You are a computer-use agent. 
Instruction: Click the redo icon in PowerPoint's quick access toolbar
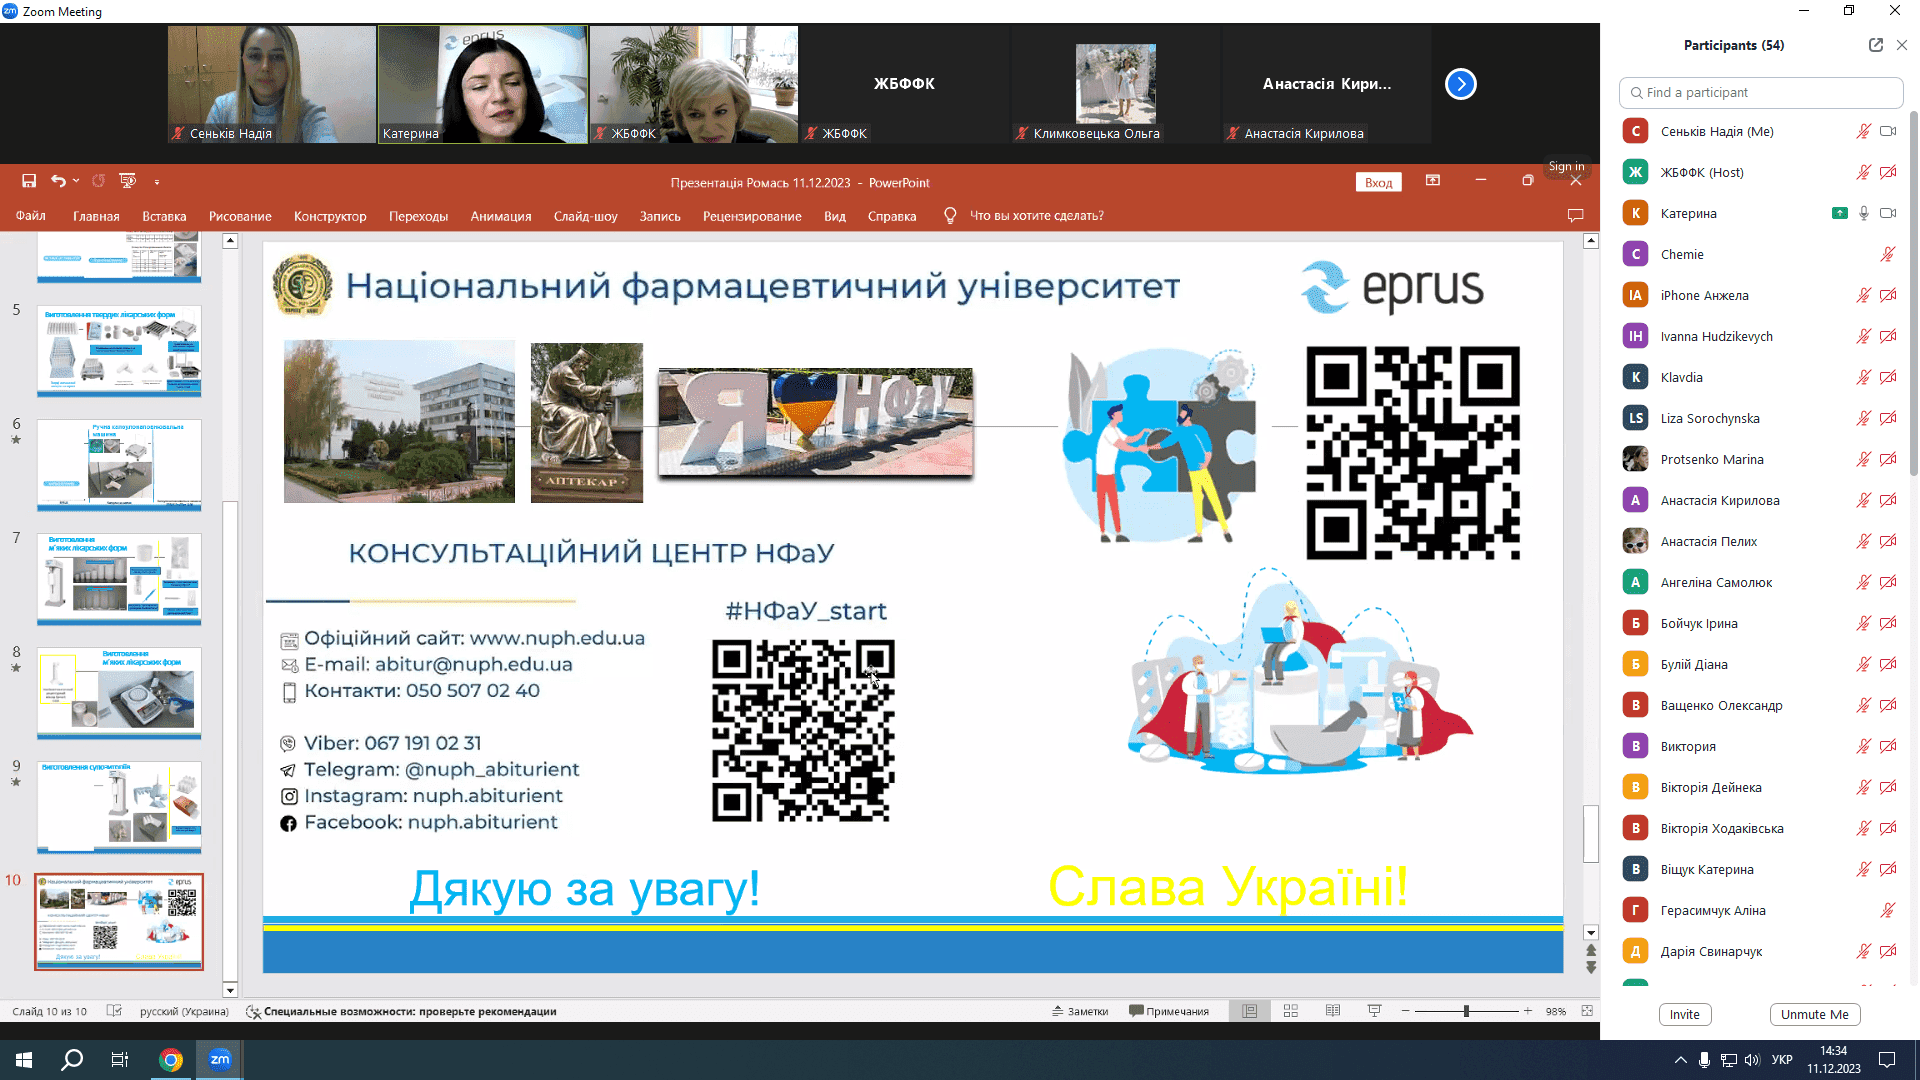click(x=98, y=181)
